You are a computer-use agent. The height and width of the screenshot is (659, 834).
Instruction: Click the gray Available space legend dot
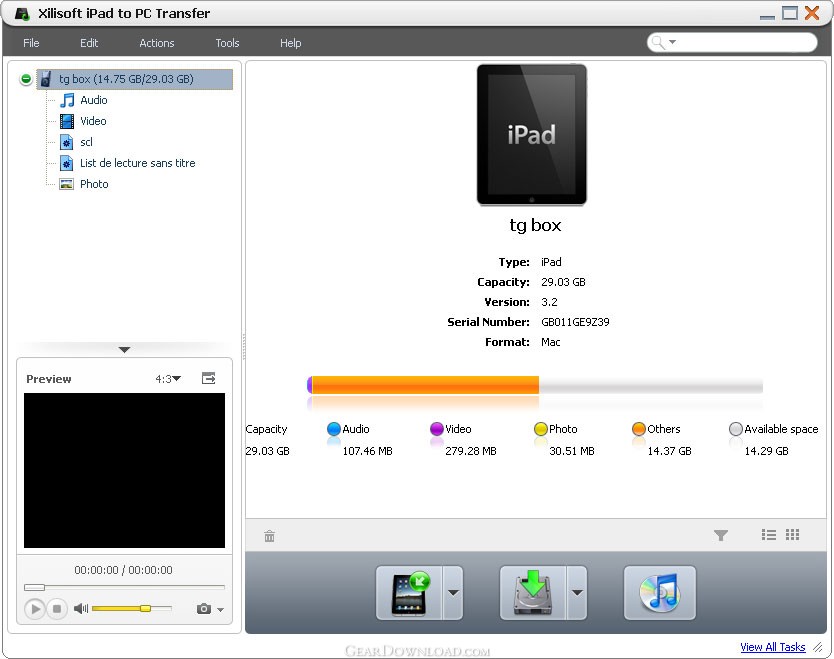click(x=736, y=429)
